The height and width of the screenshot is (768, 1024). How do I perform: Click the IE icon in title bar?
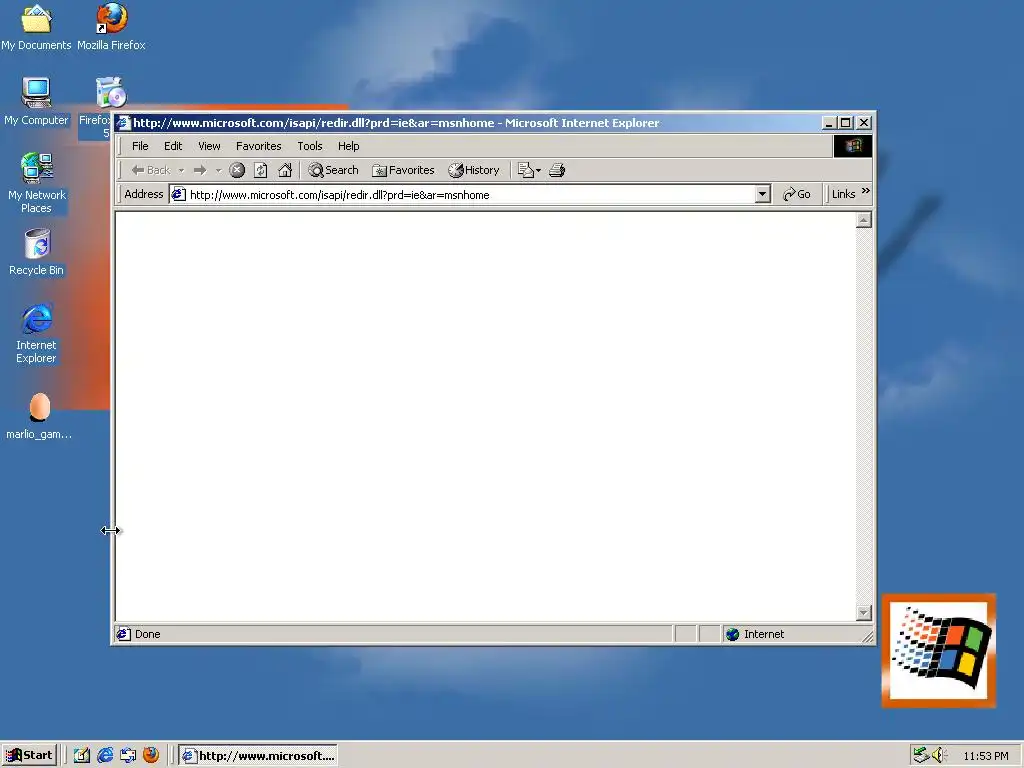(123, 123)
